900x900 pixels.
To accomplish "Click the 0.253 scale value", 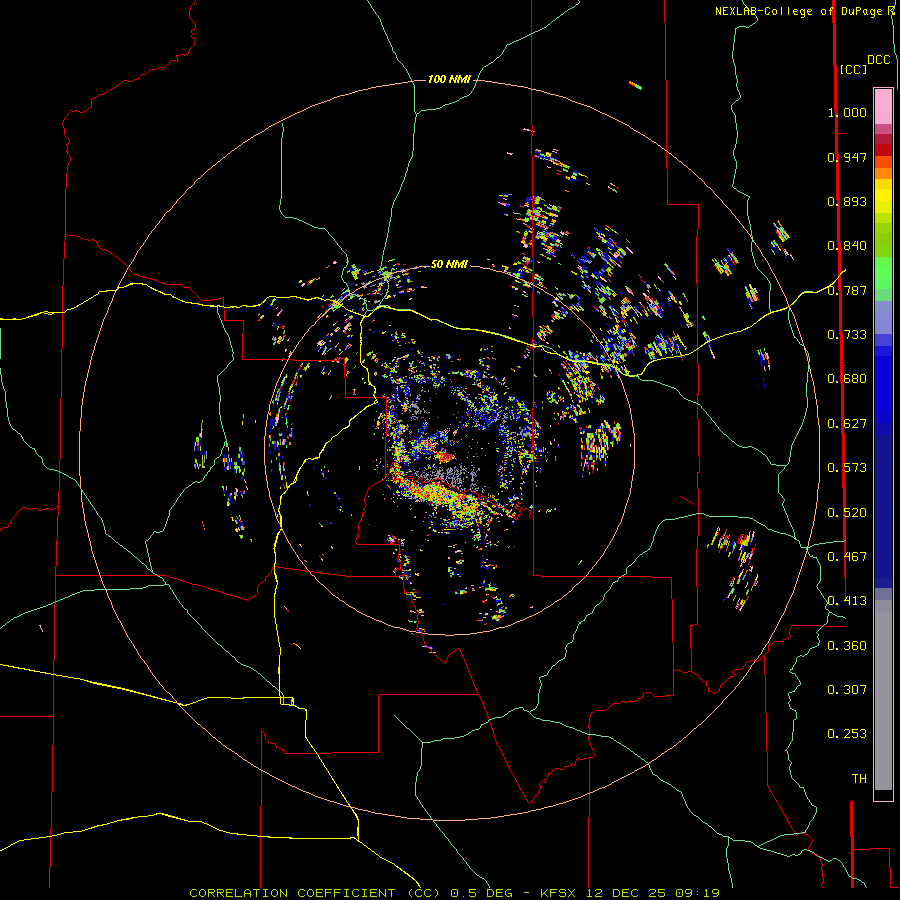I will [847, 734].
